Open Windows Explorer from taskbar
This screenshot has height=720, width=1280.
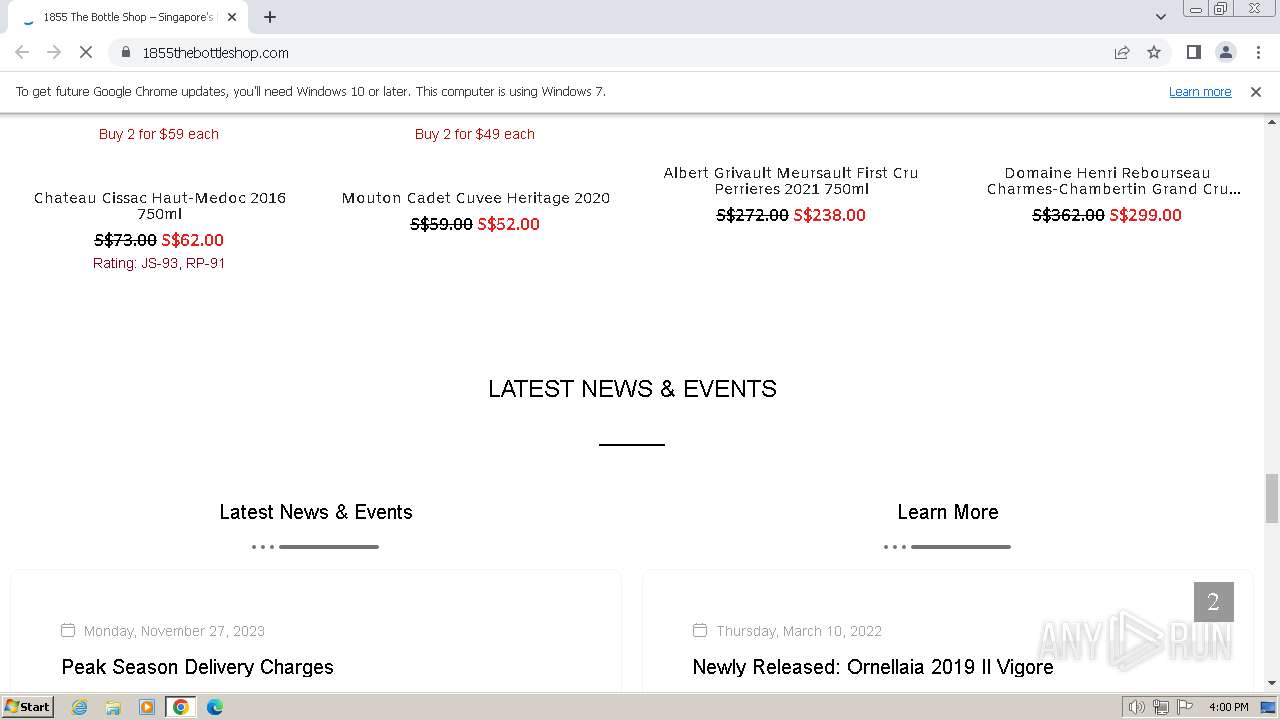coord(113,707)
